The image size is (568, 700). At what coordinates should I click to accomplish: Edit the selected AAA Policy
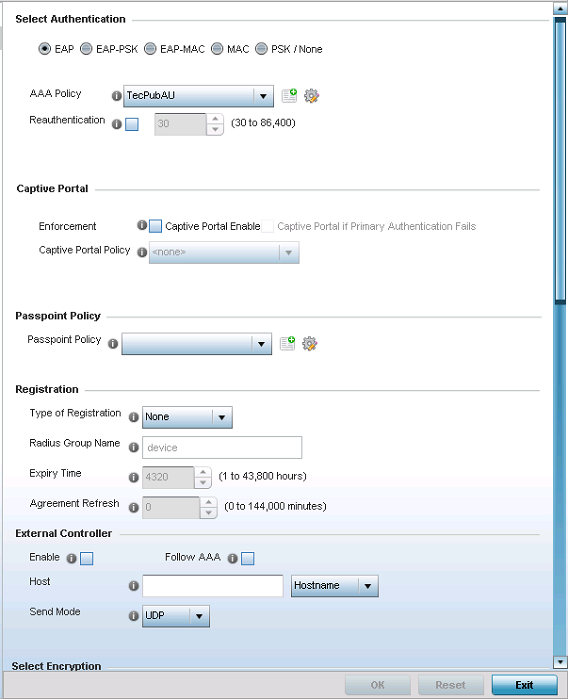coord(311,96)
